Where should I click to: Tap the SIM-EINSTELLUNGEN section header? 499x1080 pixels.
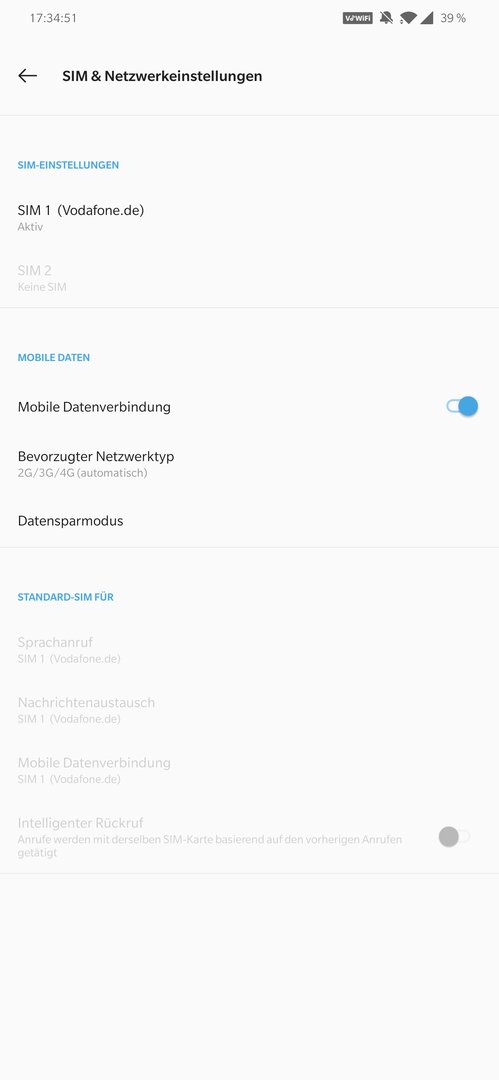68,165
